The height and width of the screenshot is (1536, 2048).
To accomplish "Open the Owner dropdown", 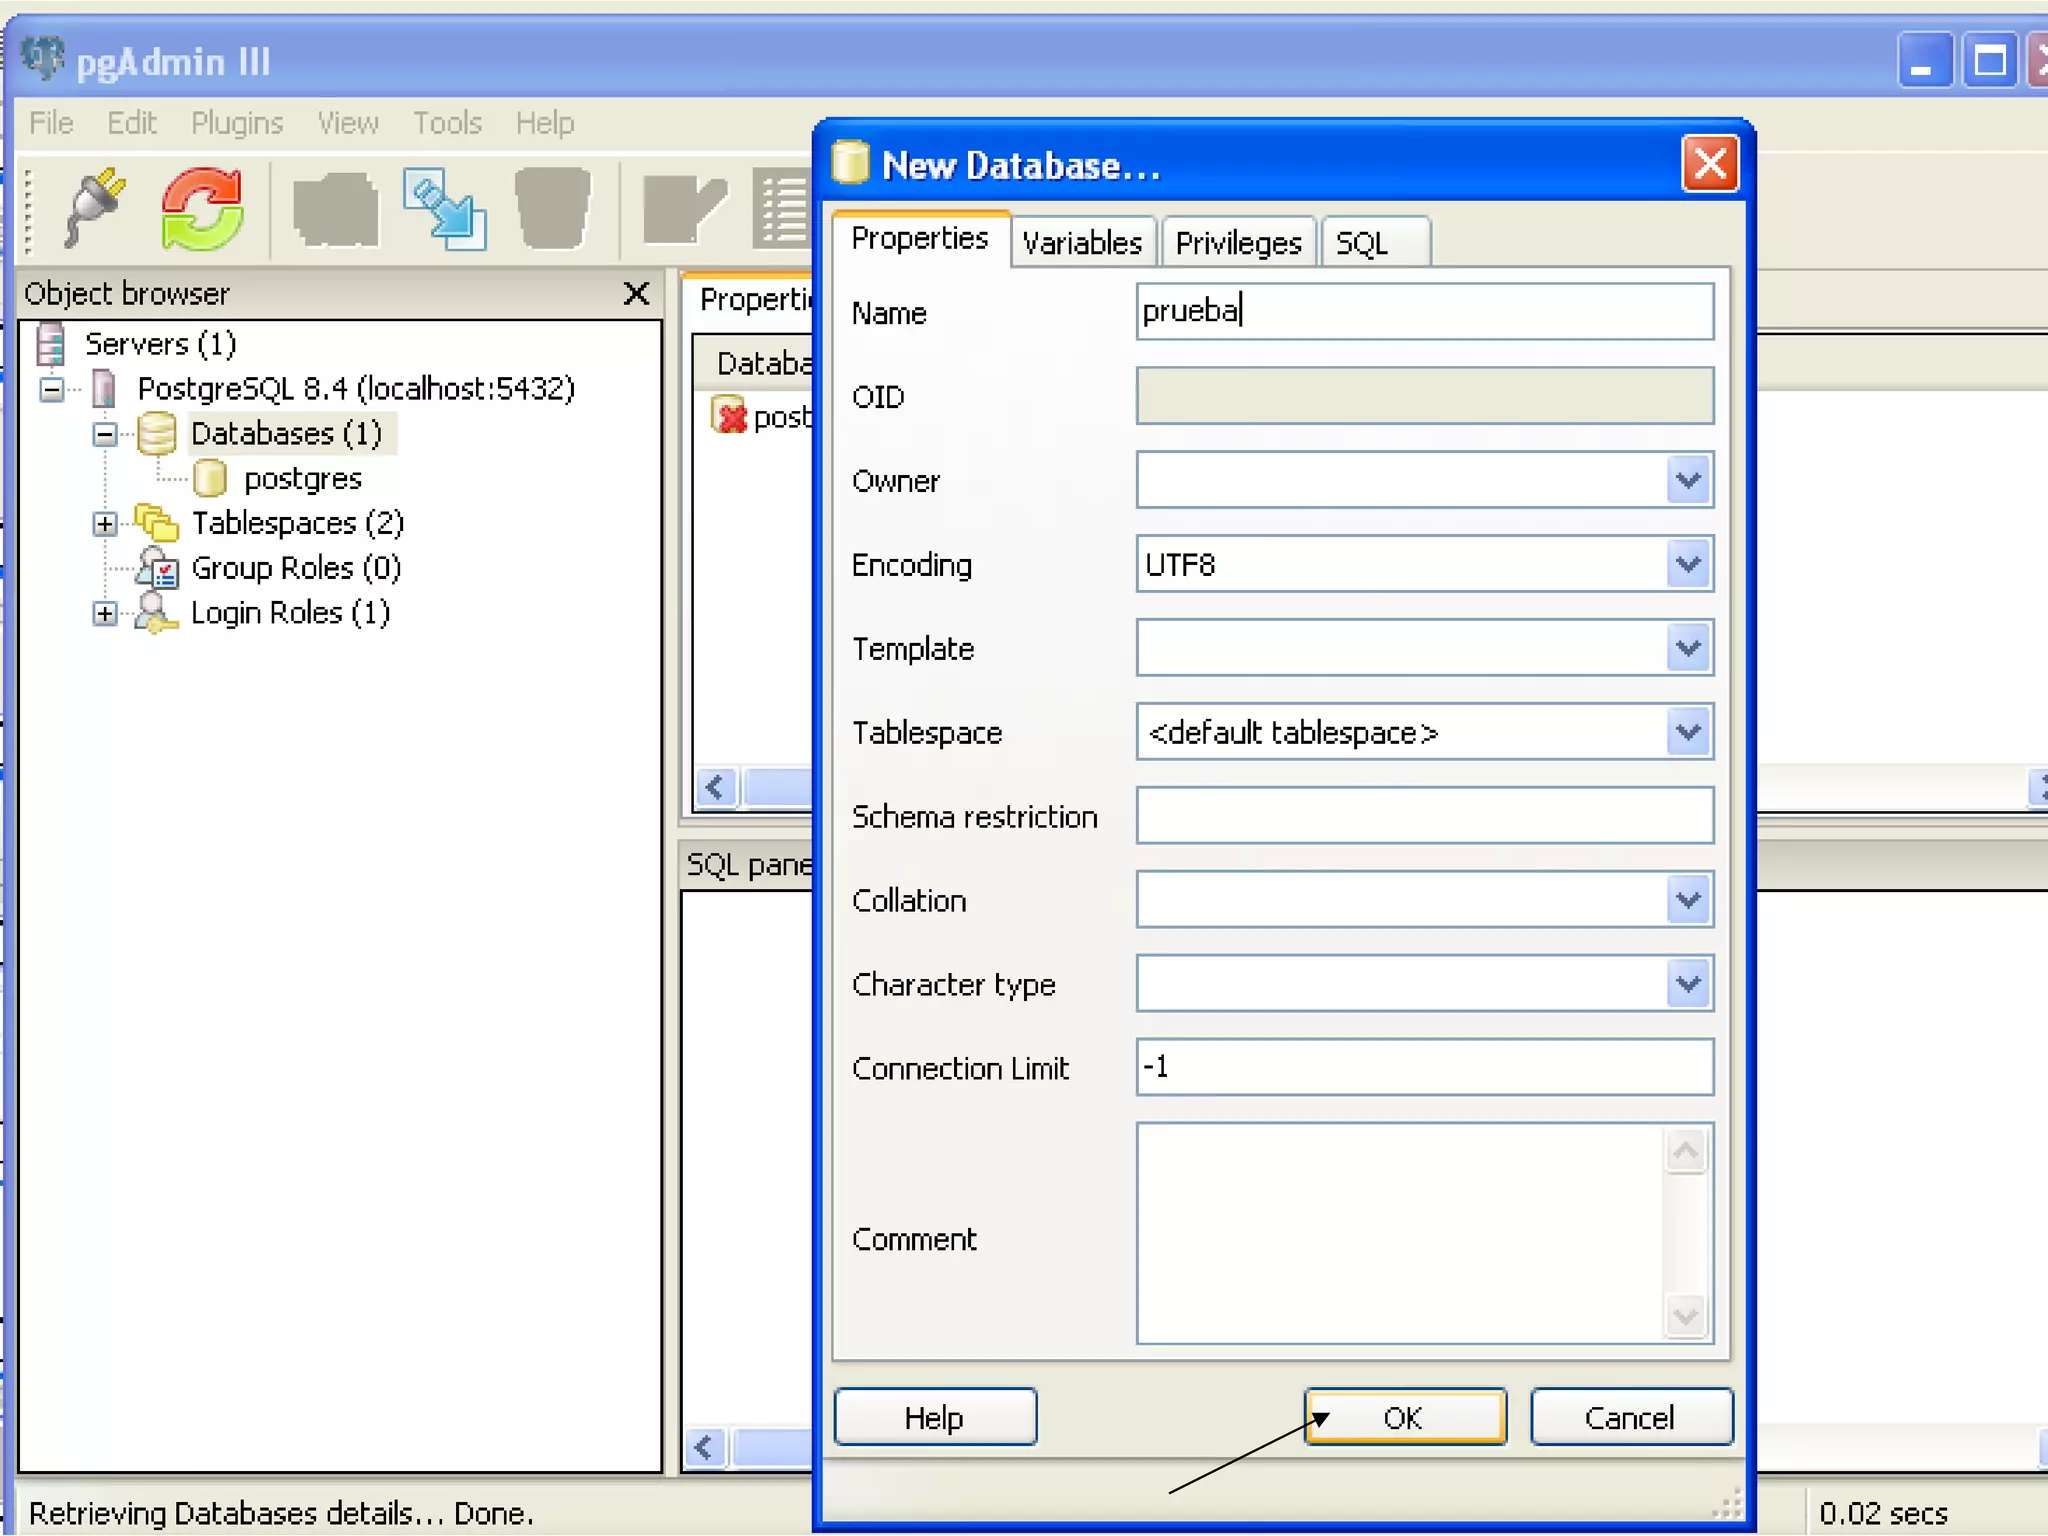I will [x=1688, y=481].
